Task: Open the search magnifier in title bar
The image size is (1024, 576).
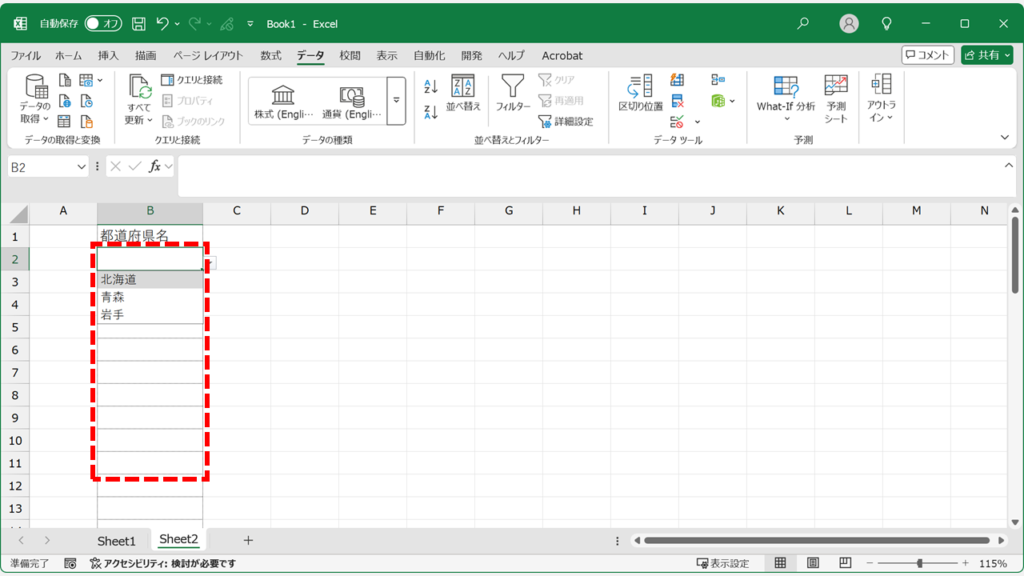Action: [803, 24]
